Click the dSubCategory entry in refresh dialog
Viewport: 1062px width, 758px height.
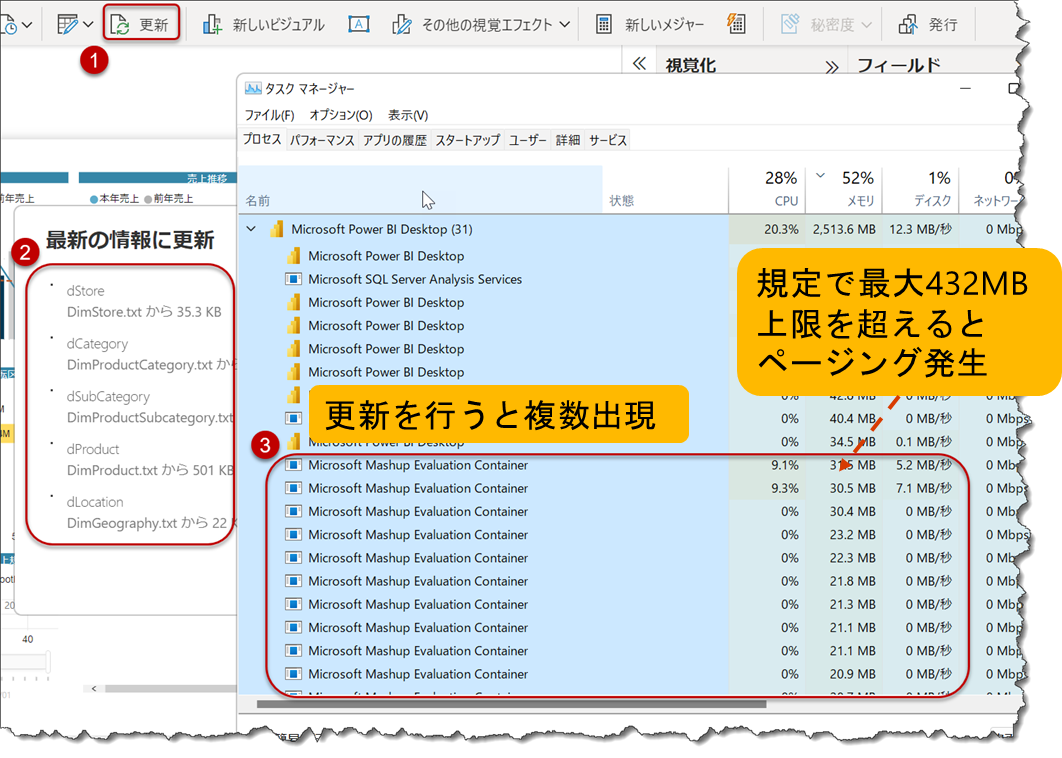pyautogui.click(x=108, y=396)
